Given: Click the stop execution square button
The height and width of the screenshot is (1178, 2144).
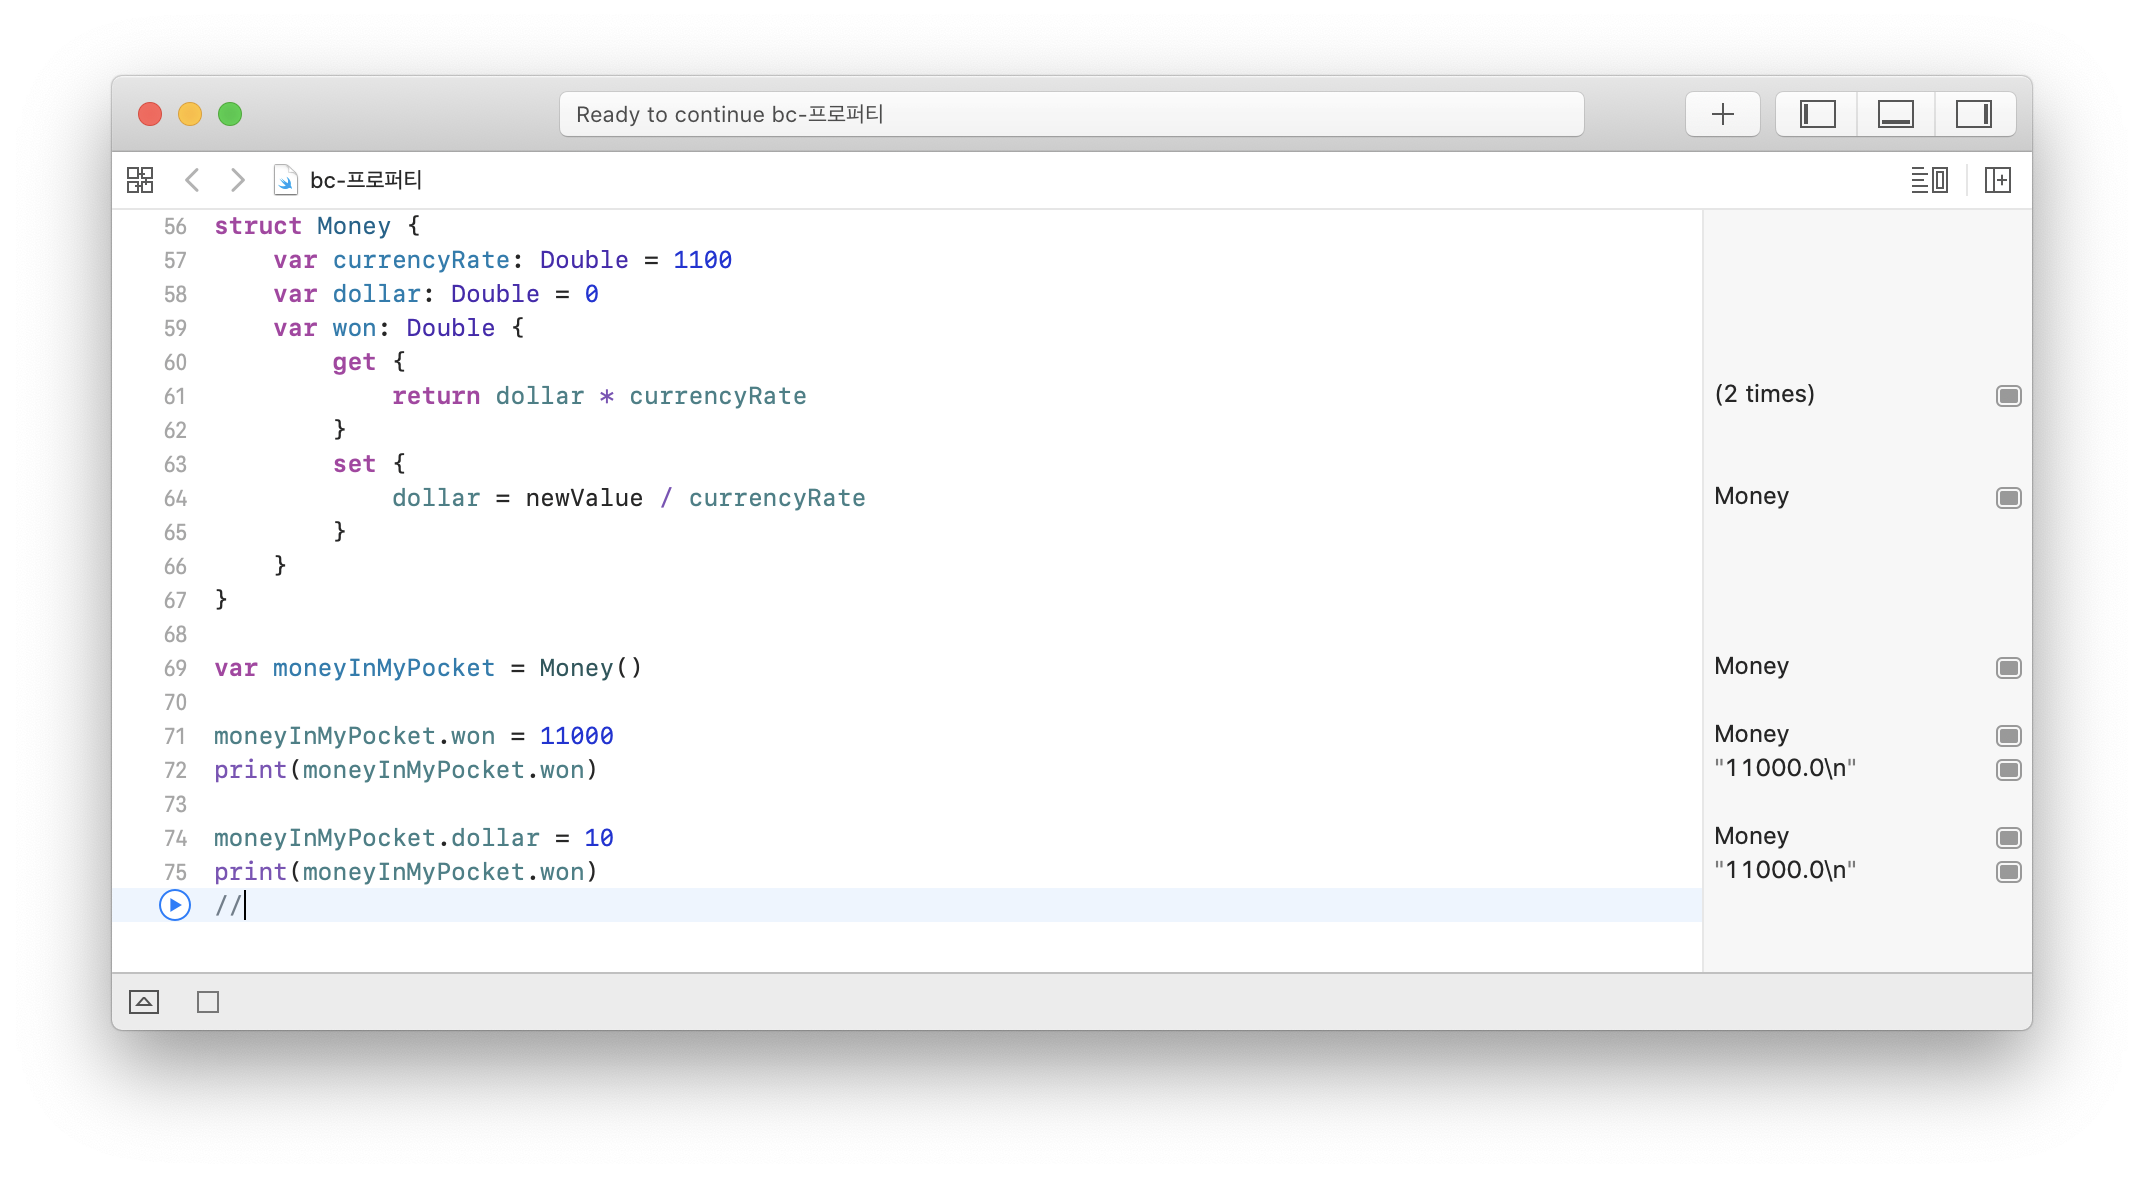Looking at the screenshot, I should [208, 1002].
